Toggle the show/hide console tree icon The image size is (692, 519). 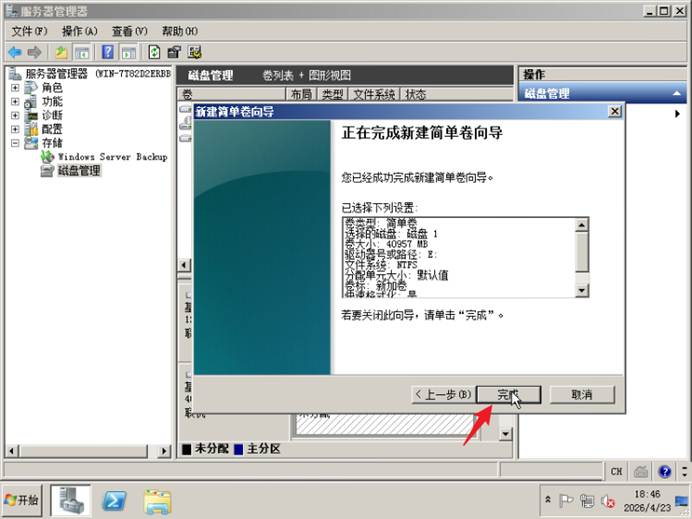(82, 53)
